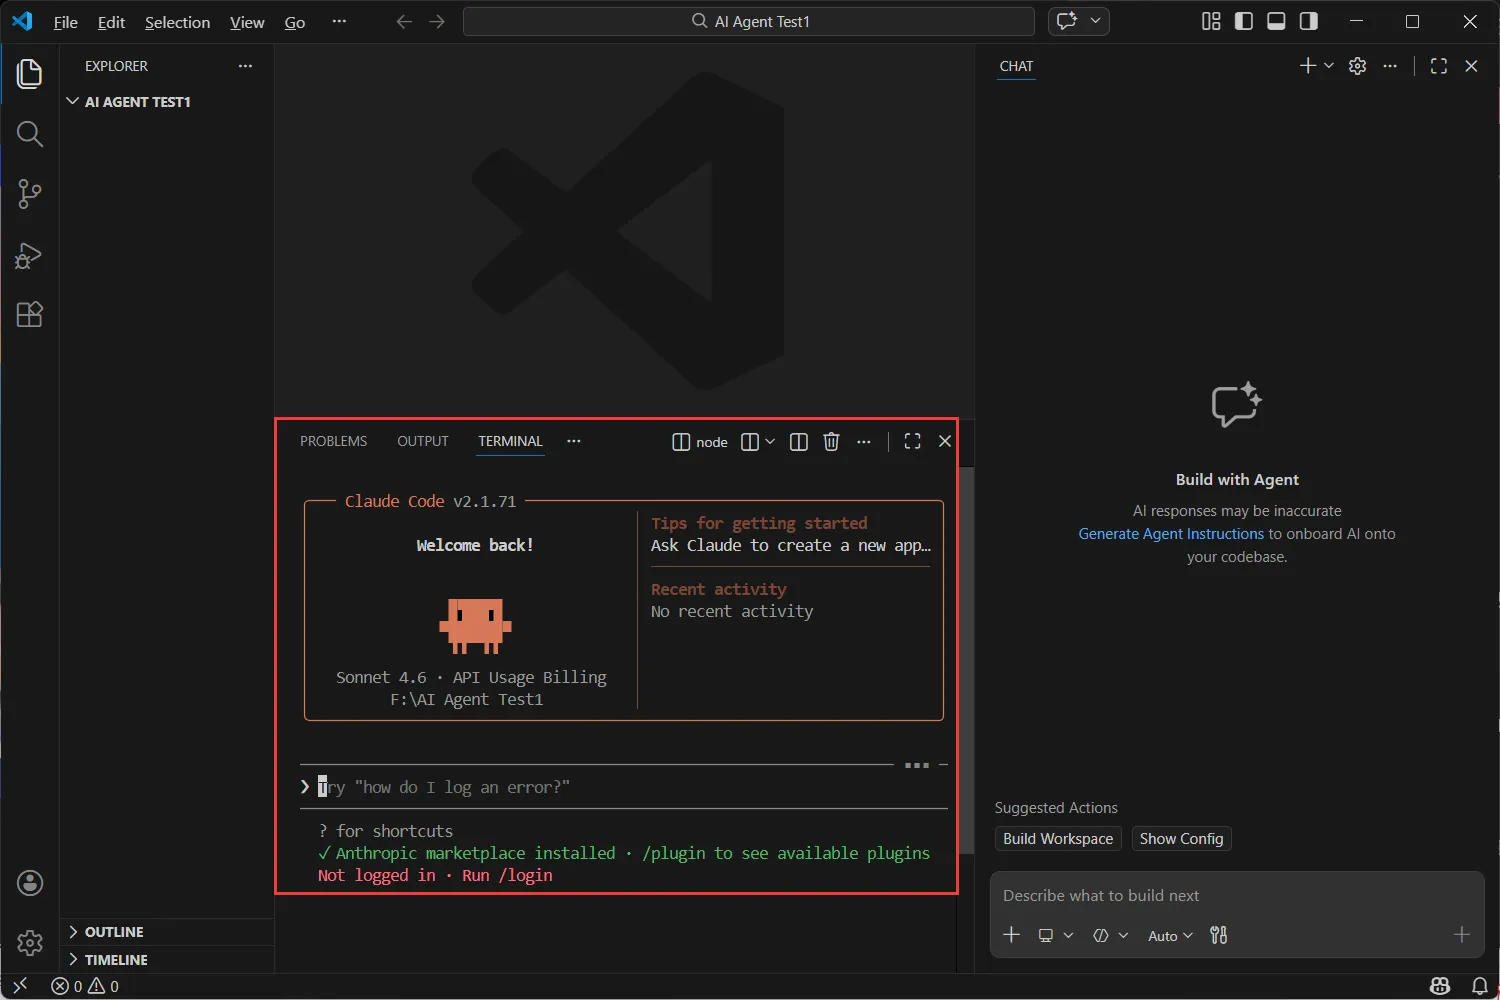Maximize the terminal panel size

912,441
